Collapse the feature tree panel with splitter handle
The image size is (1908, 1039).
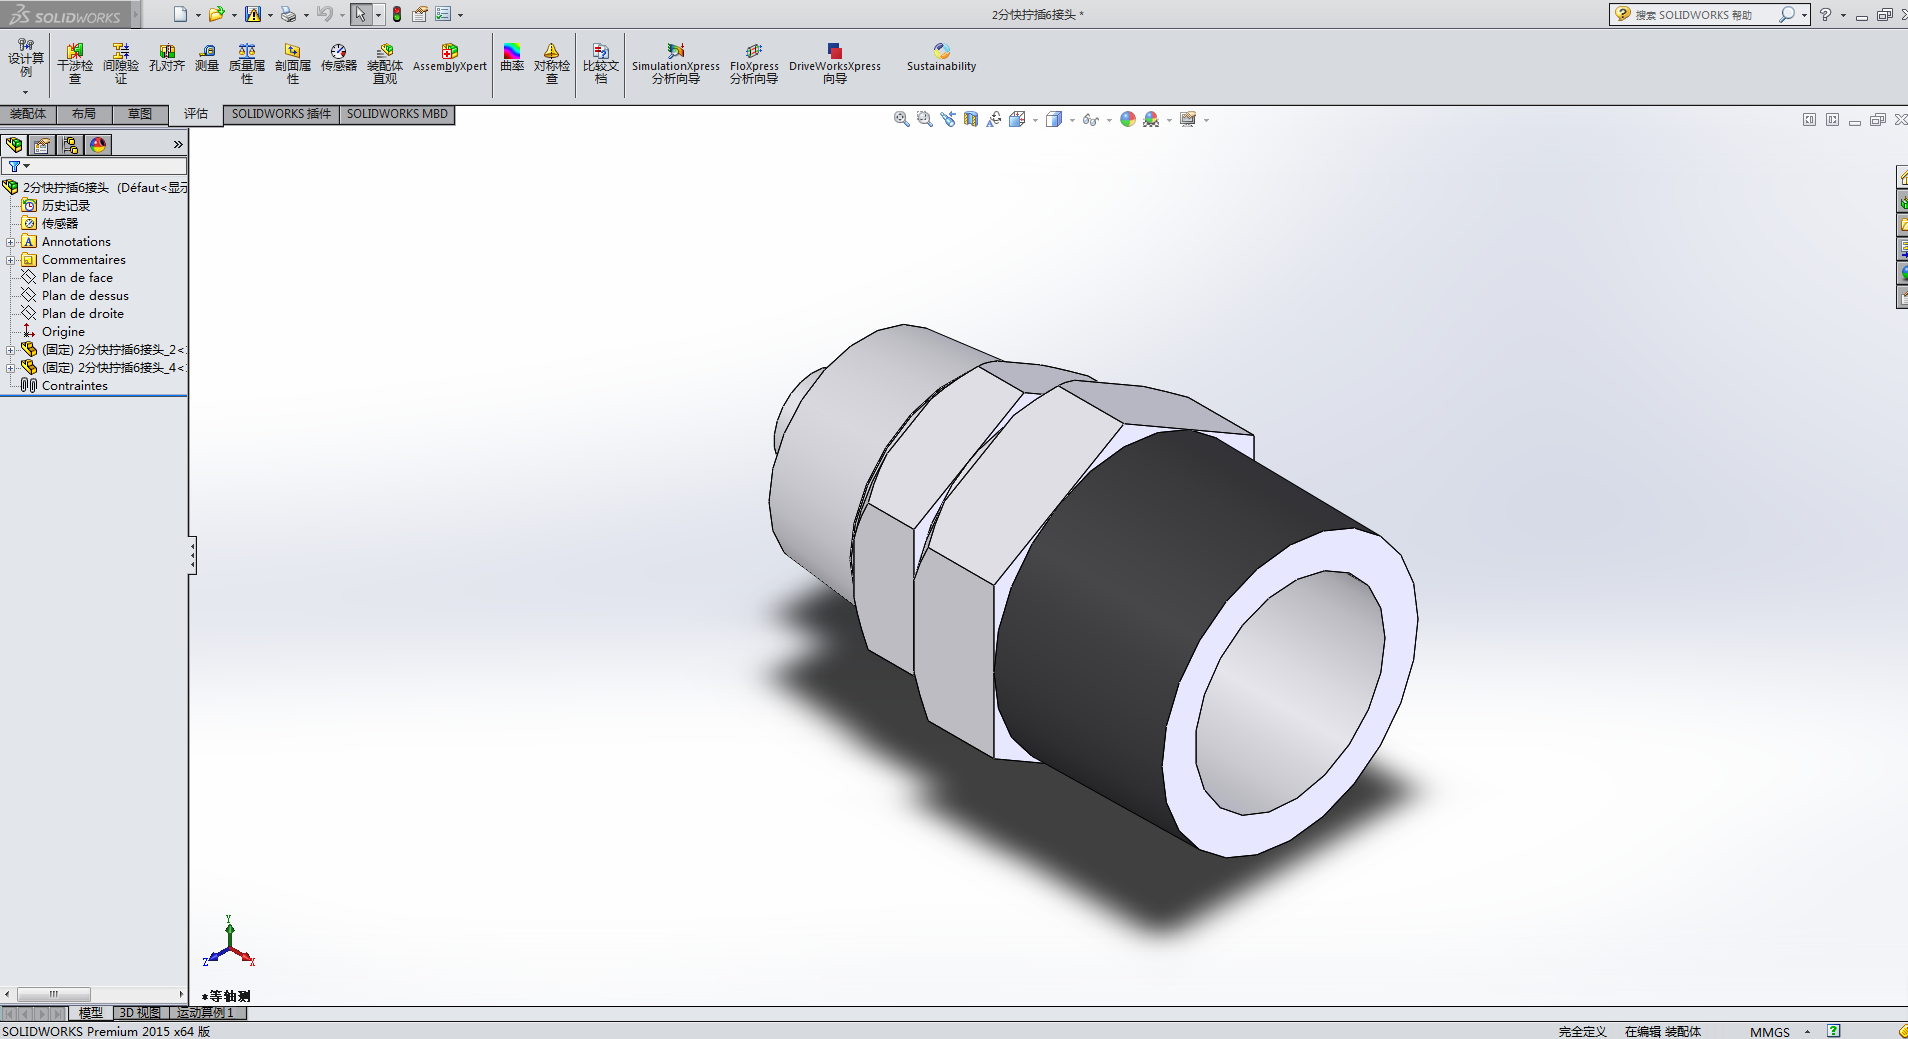(x=192, y=555)
